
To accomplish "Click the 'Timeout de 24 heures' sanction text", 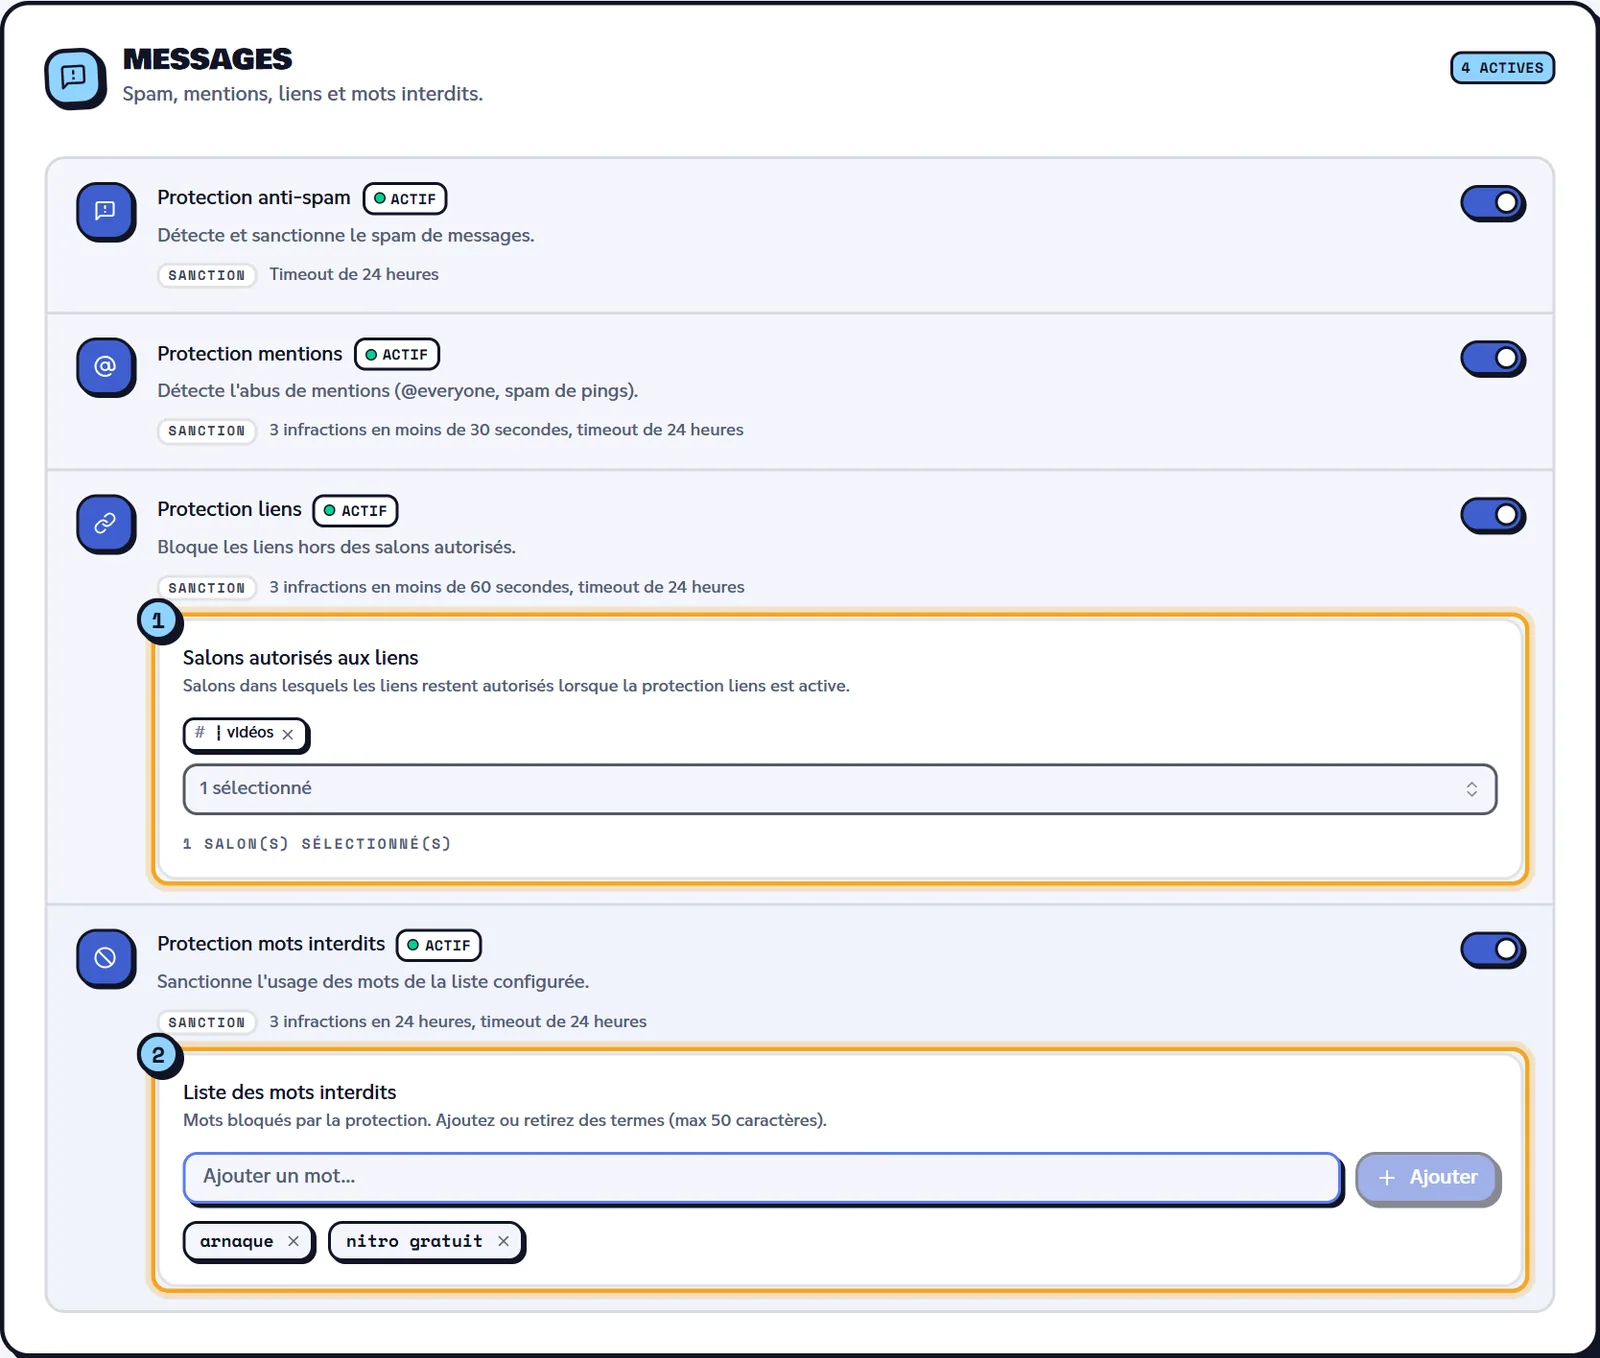I will pos(354,274).
